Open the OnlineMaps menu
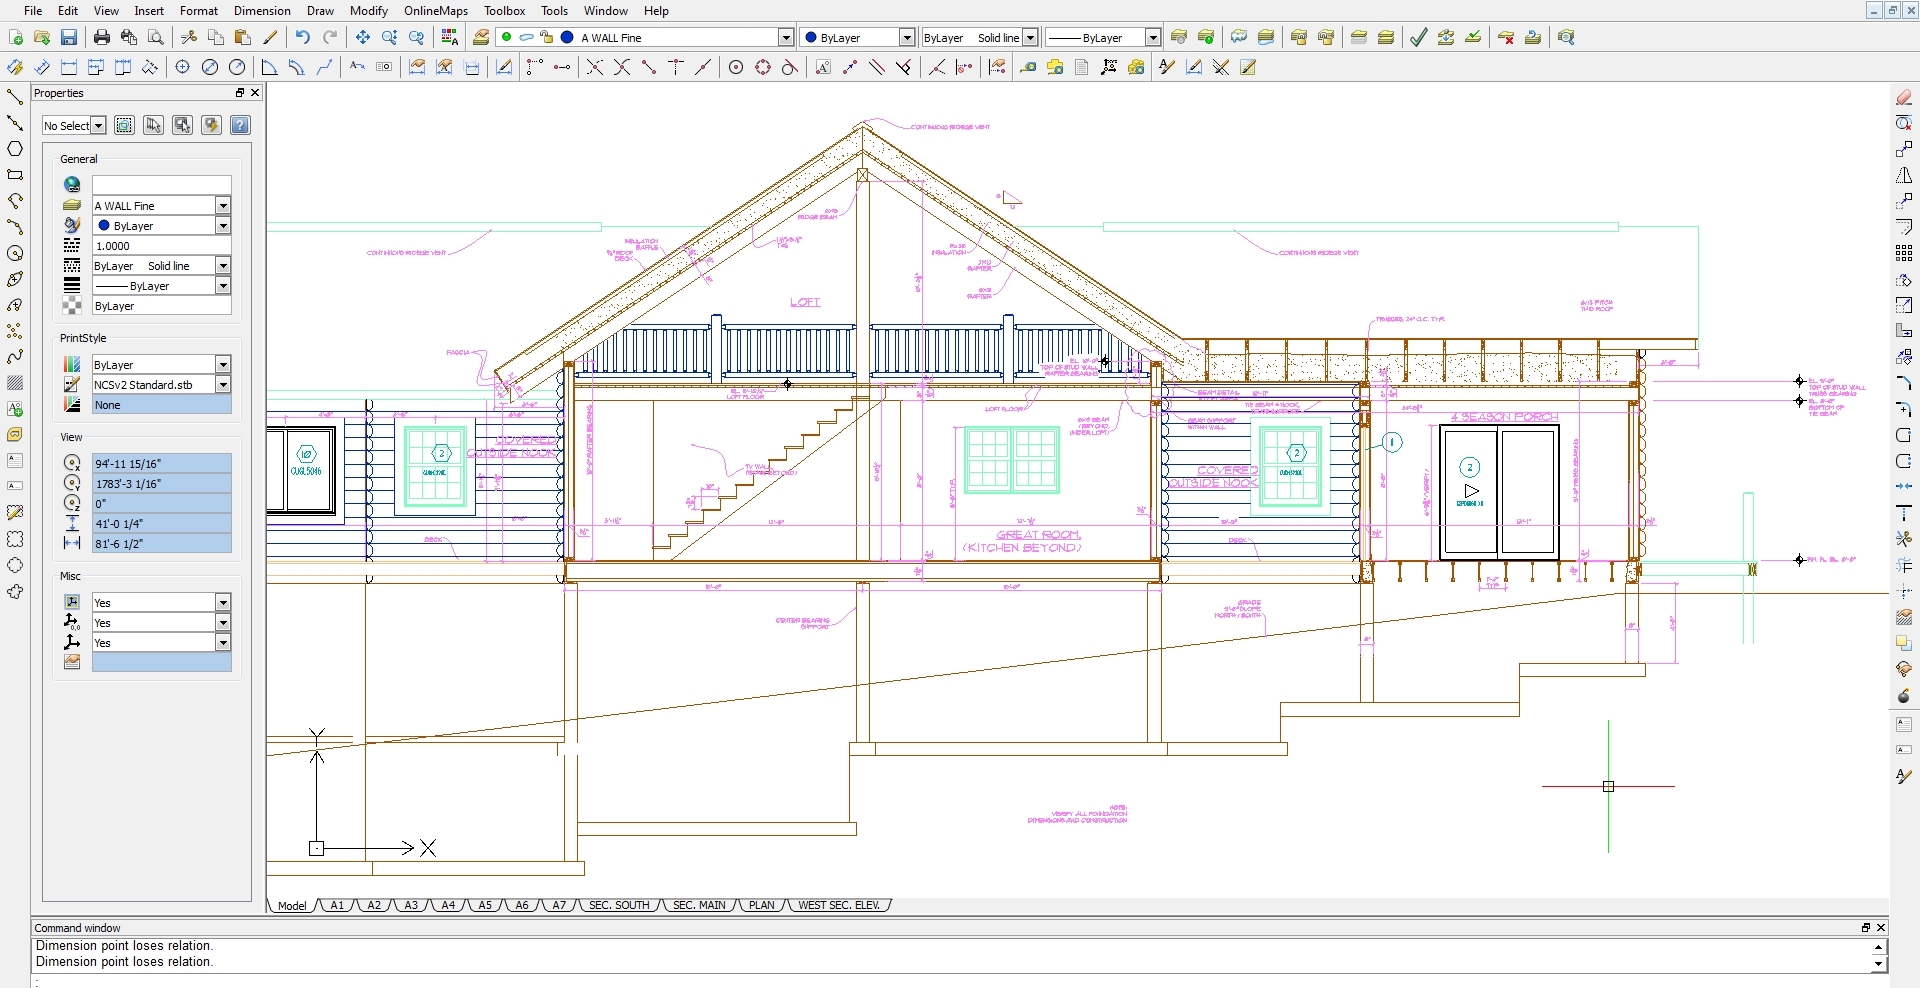The height and width of the screenshot is (988, 1920). tap(436, 11)
